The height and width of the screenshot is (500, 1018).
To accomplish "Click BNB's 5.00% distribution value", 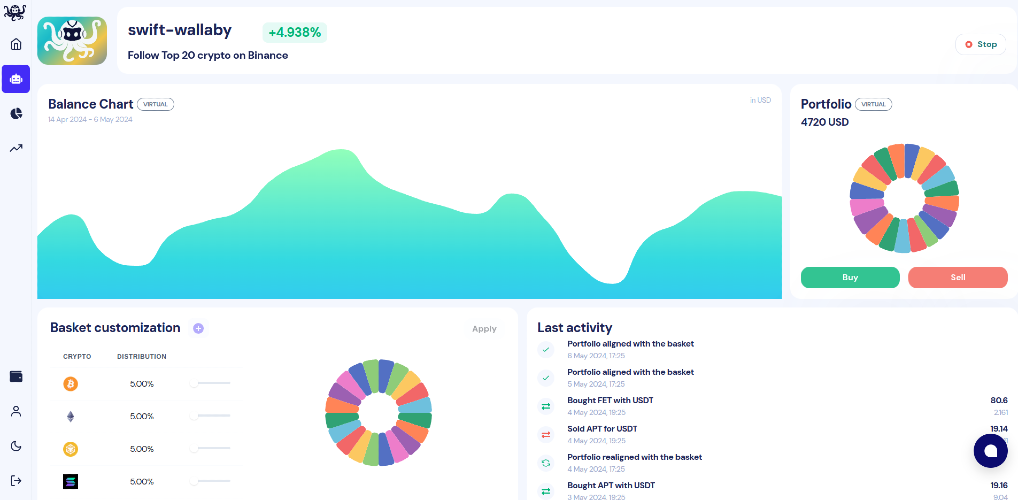I will (142, 449).
